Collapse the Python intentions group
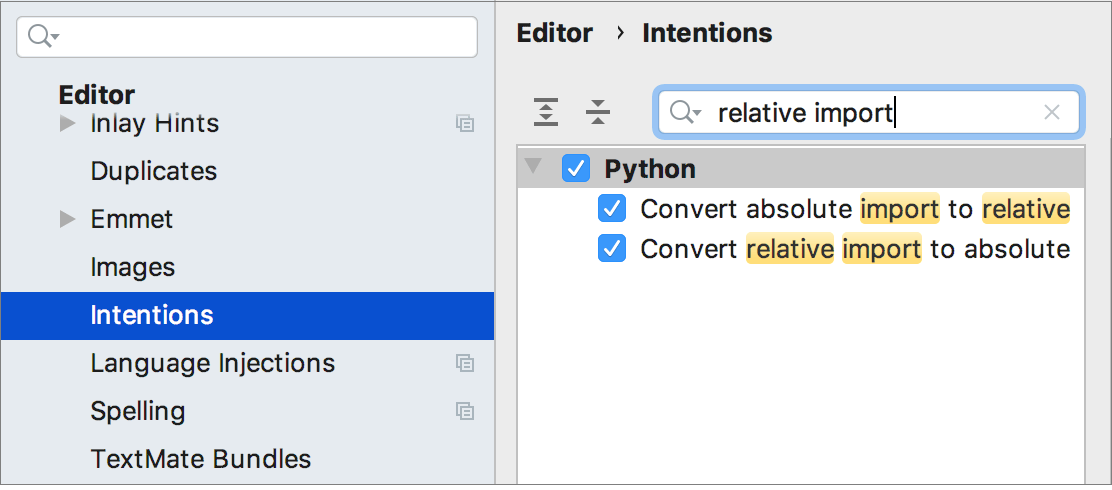The height and width of the screenshot is (490, 1112). 535,168
